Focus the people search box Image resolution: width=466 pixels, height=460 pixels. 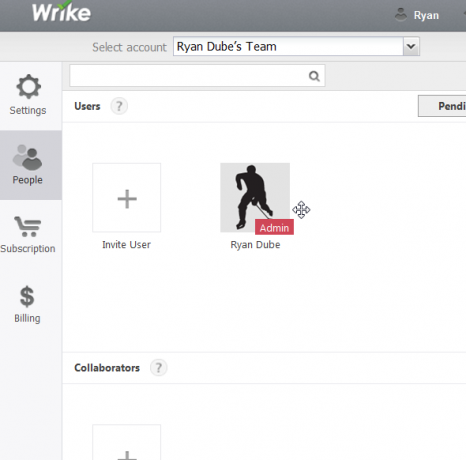click(197, 76)
